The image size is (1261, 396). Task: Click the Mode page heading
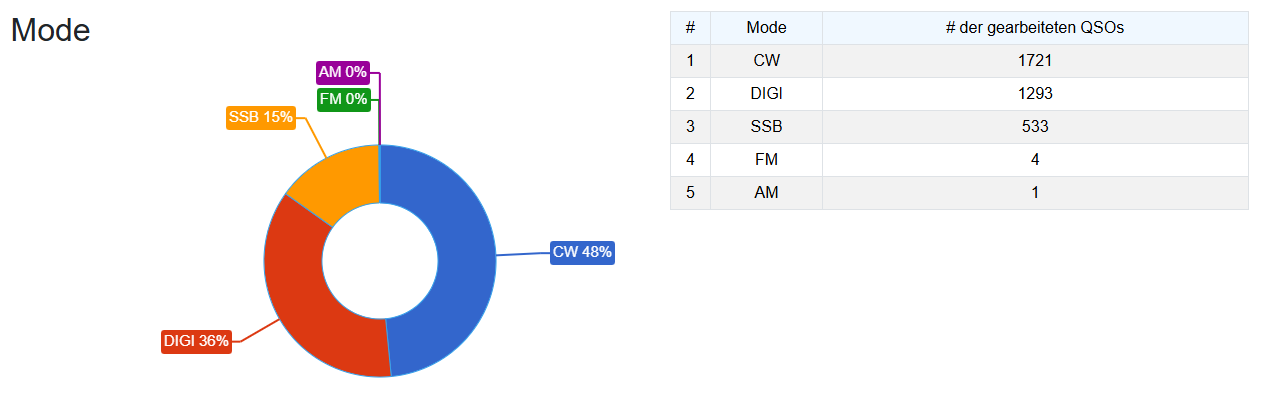(x=51, y=30)
